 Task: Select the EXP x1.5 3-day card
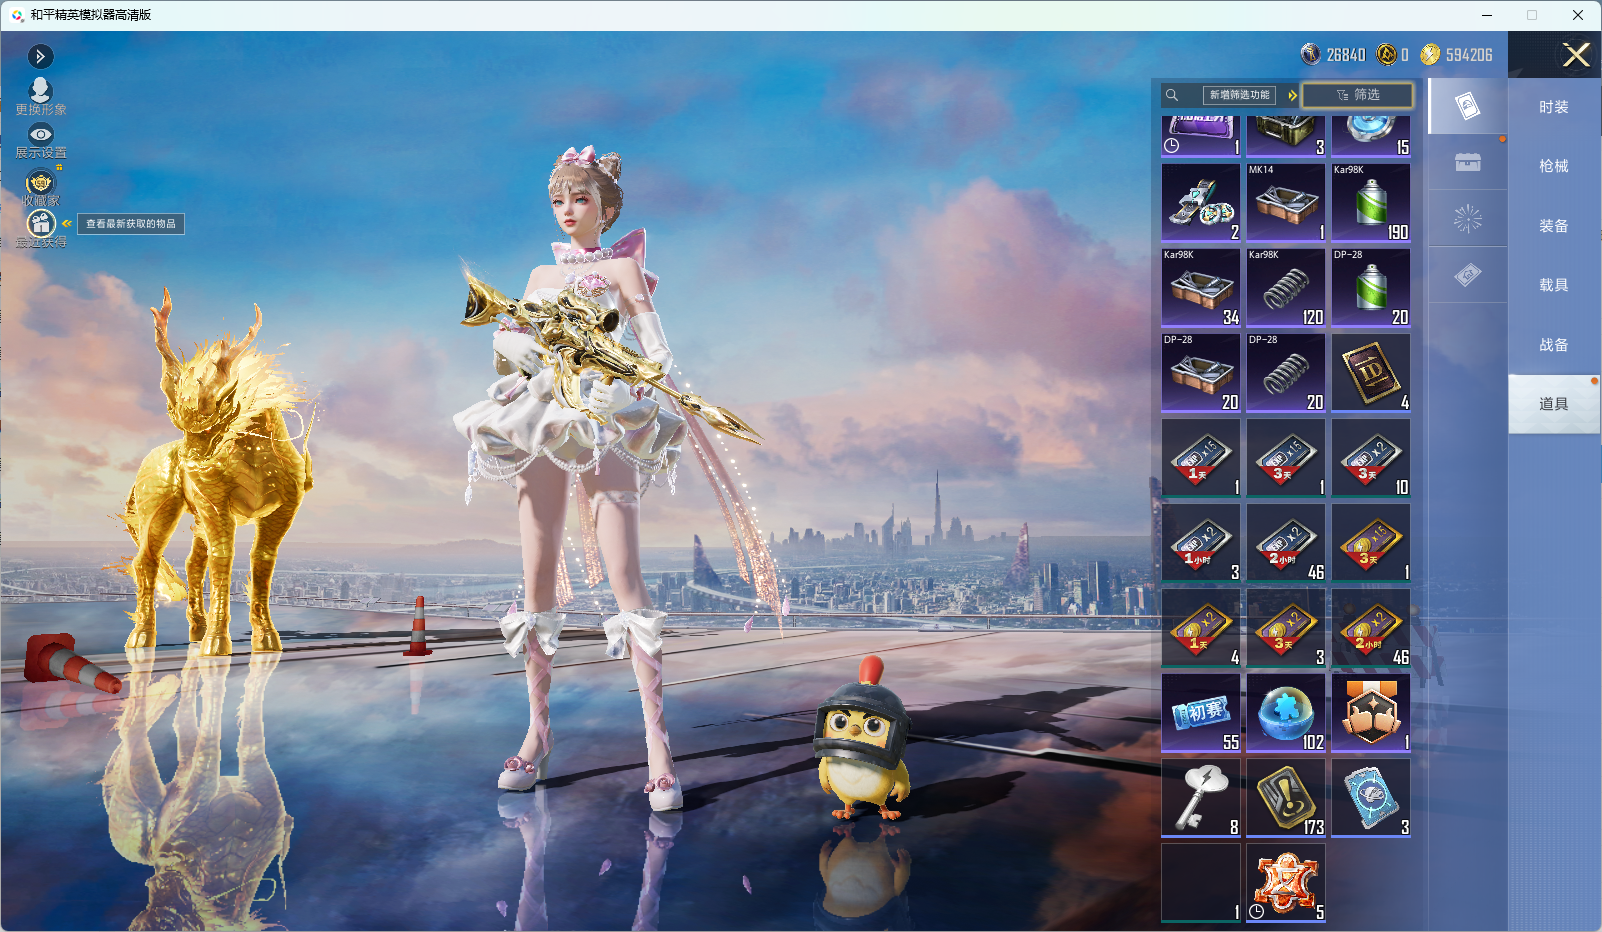click(x=1286, y=458)
